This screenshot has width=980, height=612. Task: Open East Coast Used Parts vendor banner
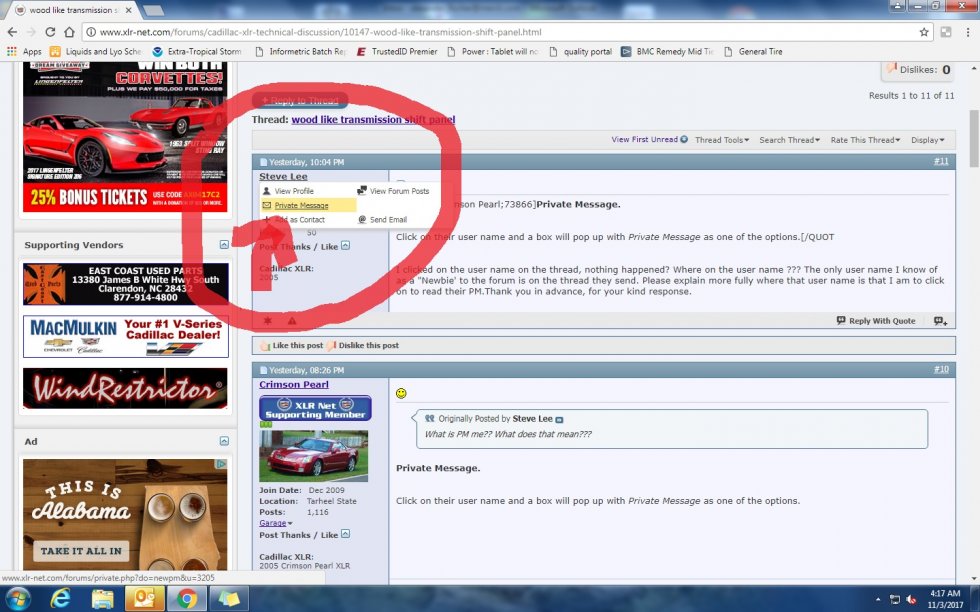pos(126,284)
